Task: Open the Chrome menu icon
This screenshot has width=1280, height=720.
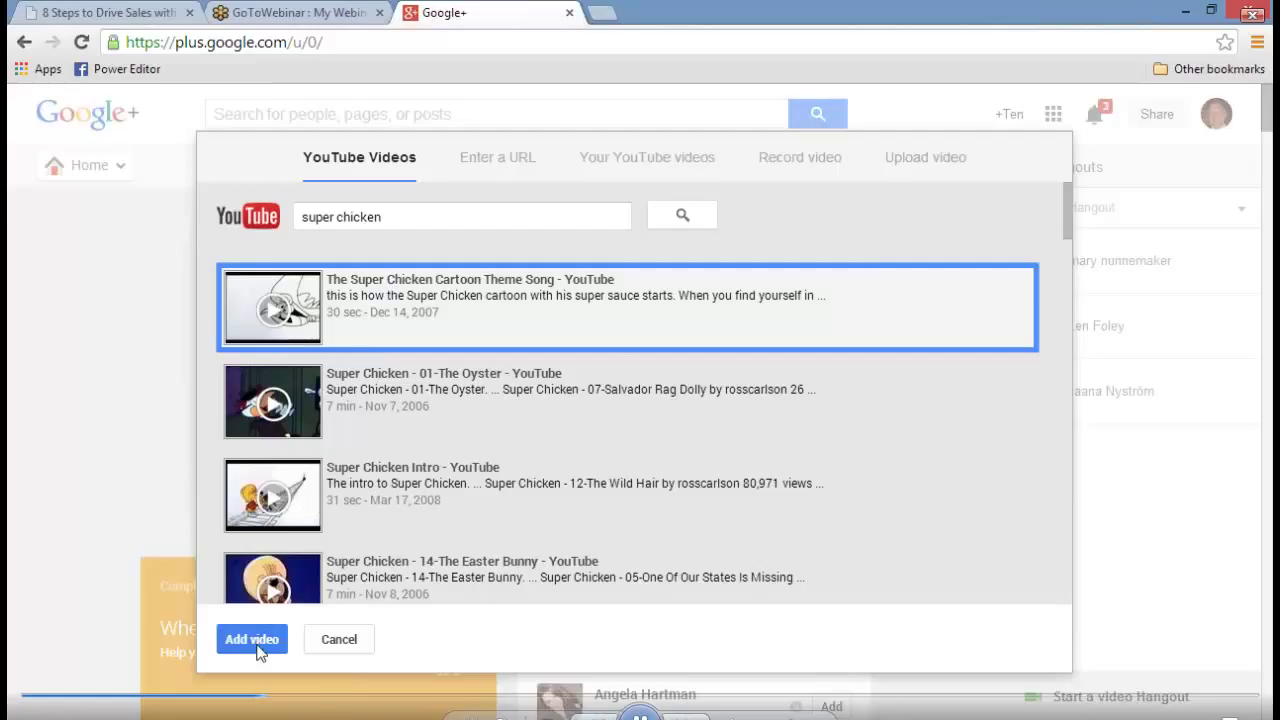Action: (x=1258, y=42)
